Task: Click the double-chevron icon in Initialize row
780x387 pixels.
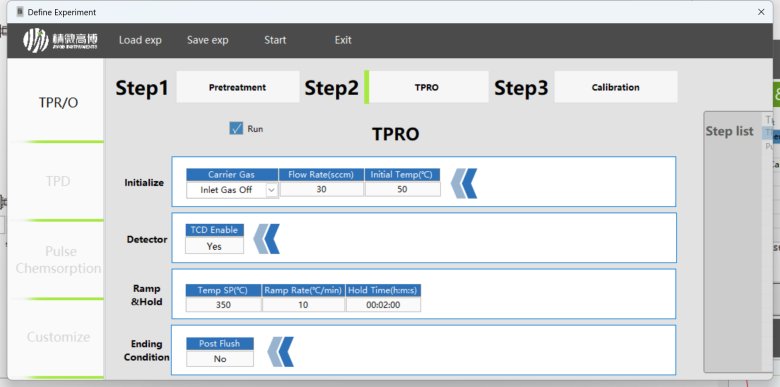Action: [x=464, y=183]
